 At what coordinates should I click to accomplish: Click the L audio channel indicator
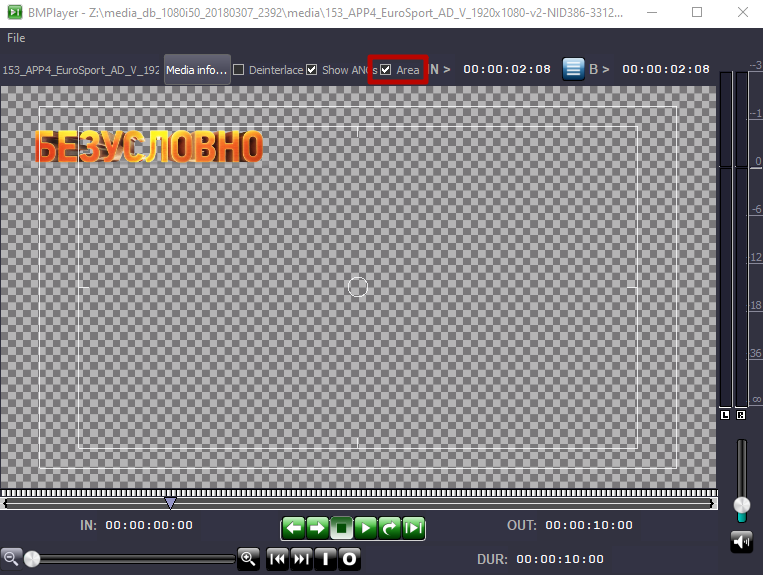[725, 415]
